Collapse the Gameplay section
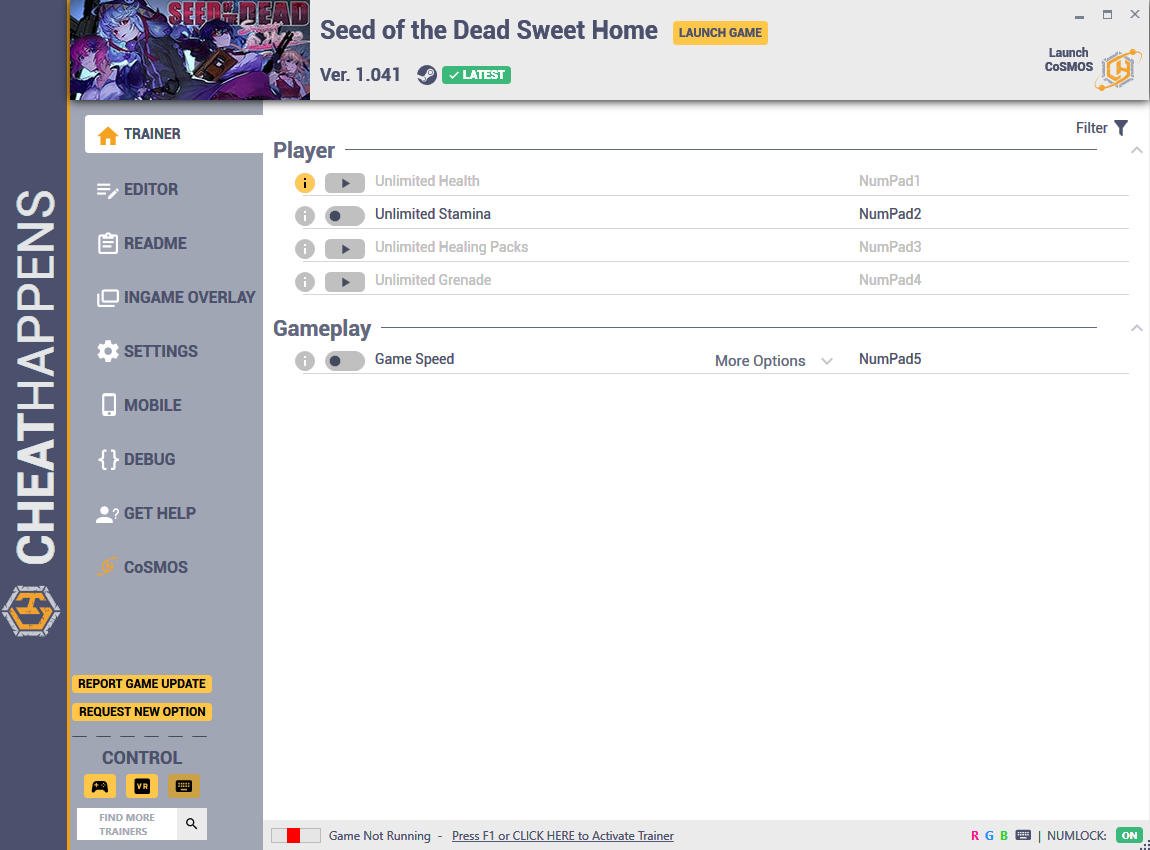Image resolution: width=1150 pixels, height=850 pixels. pyautogui.click(x=1136, y=327)
